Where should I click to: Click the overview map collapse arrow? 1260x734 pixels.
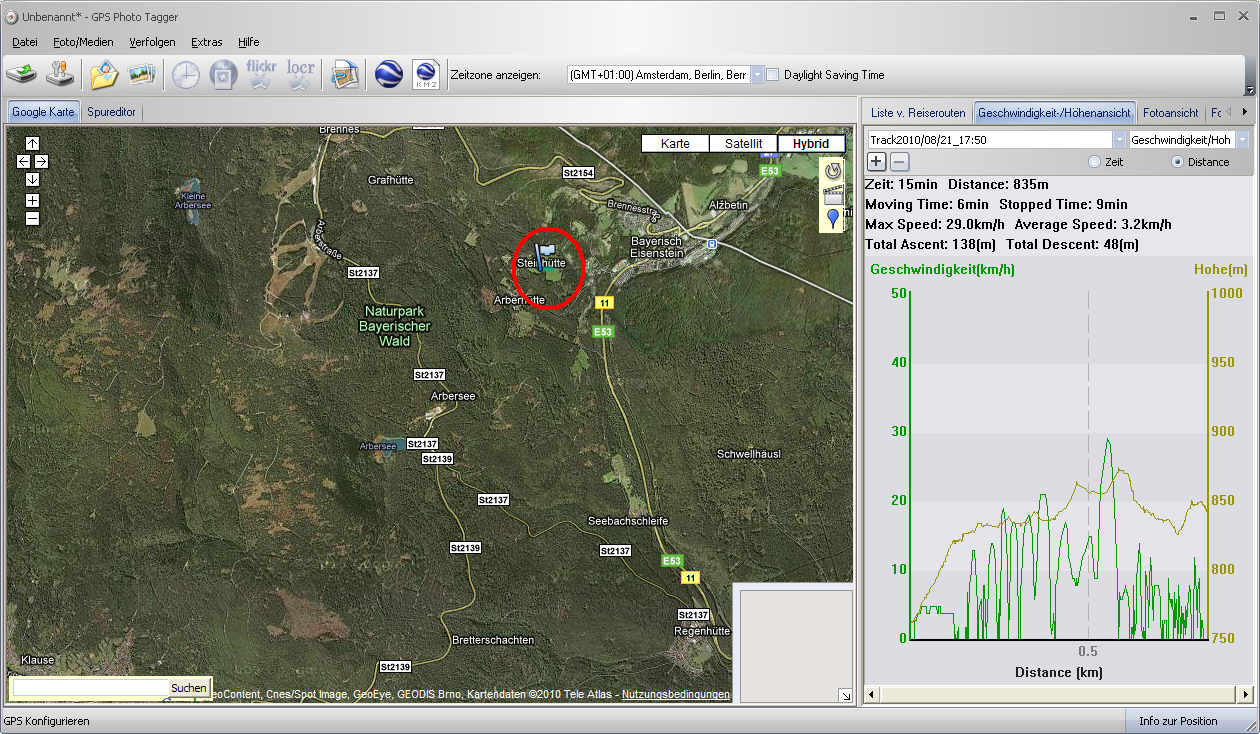(845, 695)
